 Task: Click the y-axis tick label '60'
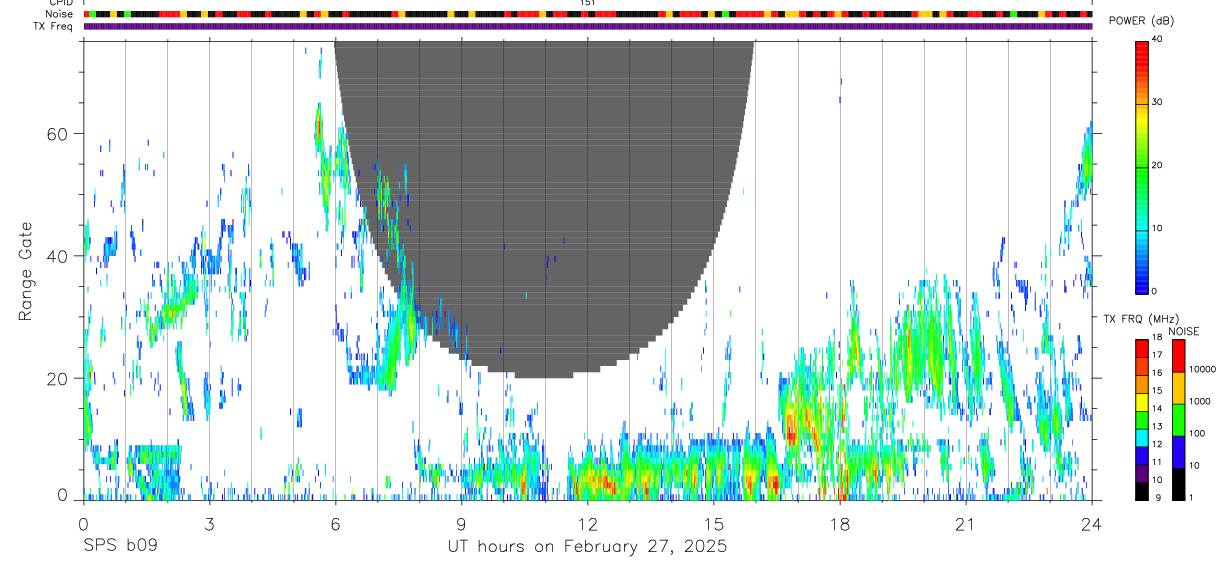tap(57, 134)
